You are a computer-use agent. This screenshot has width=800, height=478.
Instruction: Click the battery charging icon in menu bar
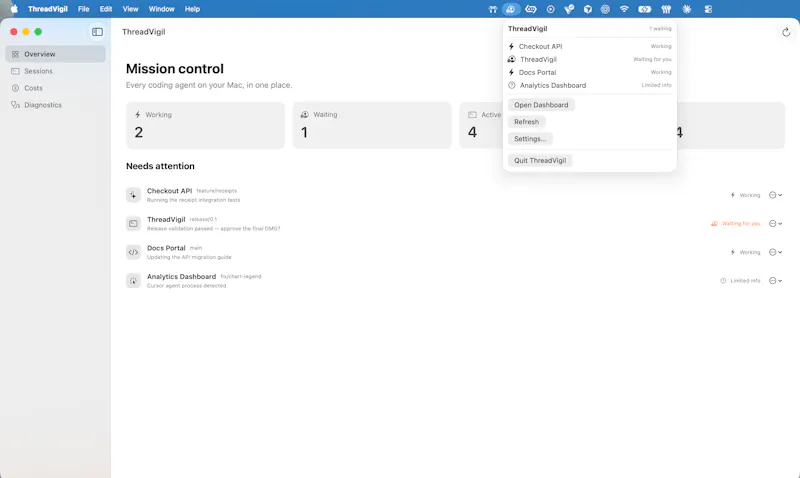[x=645, y=9]
